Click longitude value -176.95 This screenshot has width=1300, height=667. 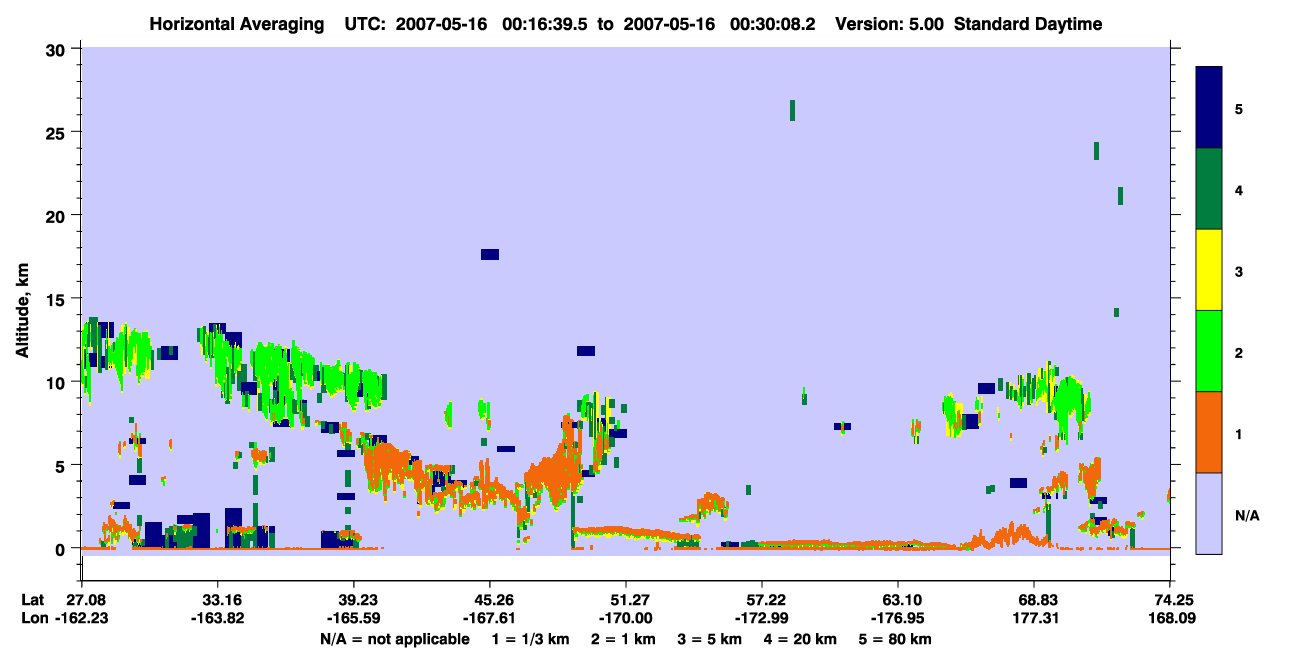point(898,618)
